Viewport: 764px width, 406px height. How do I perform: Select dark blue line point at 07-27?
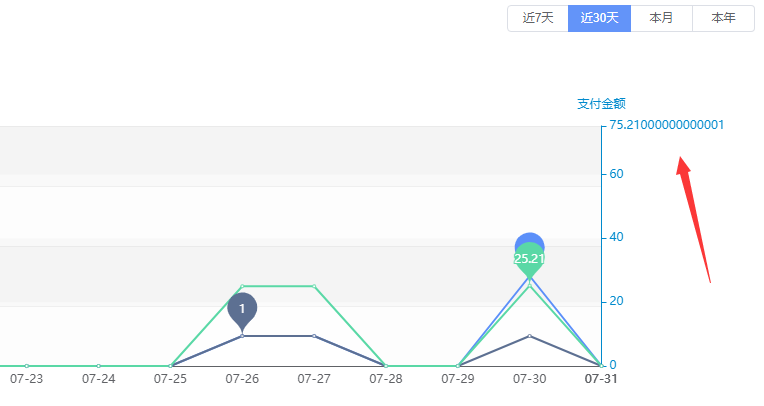(314, 336)
